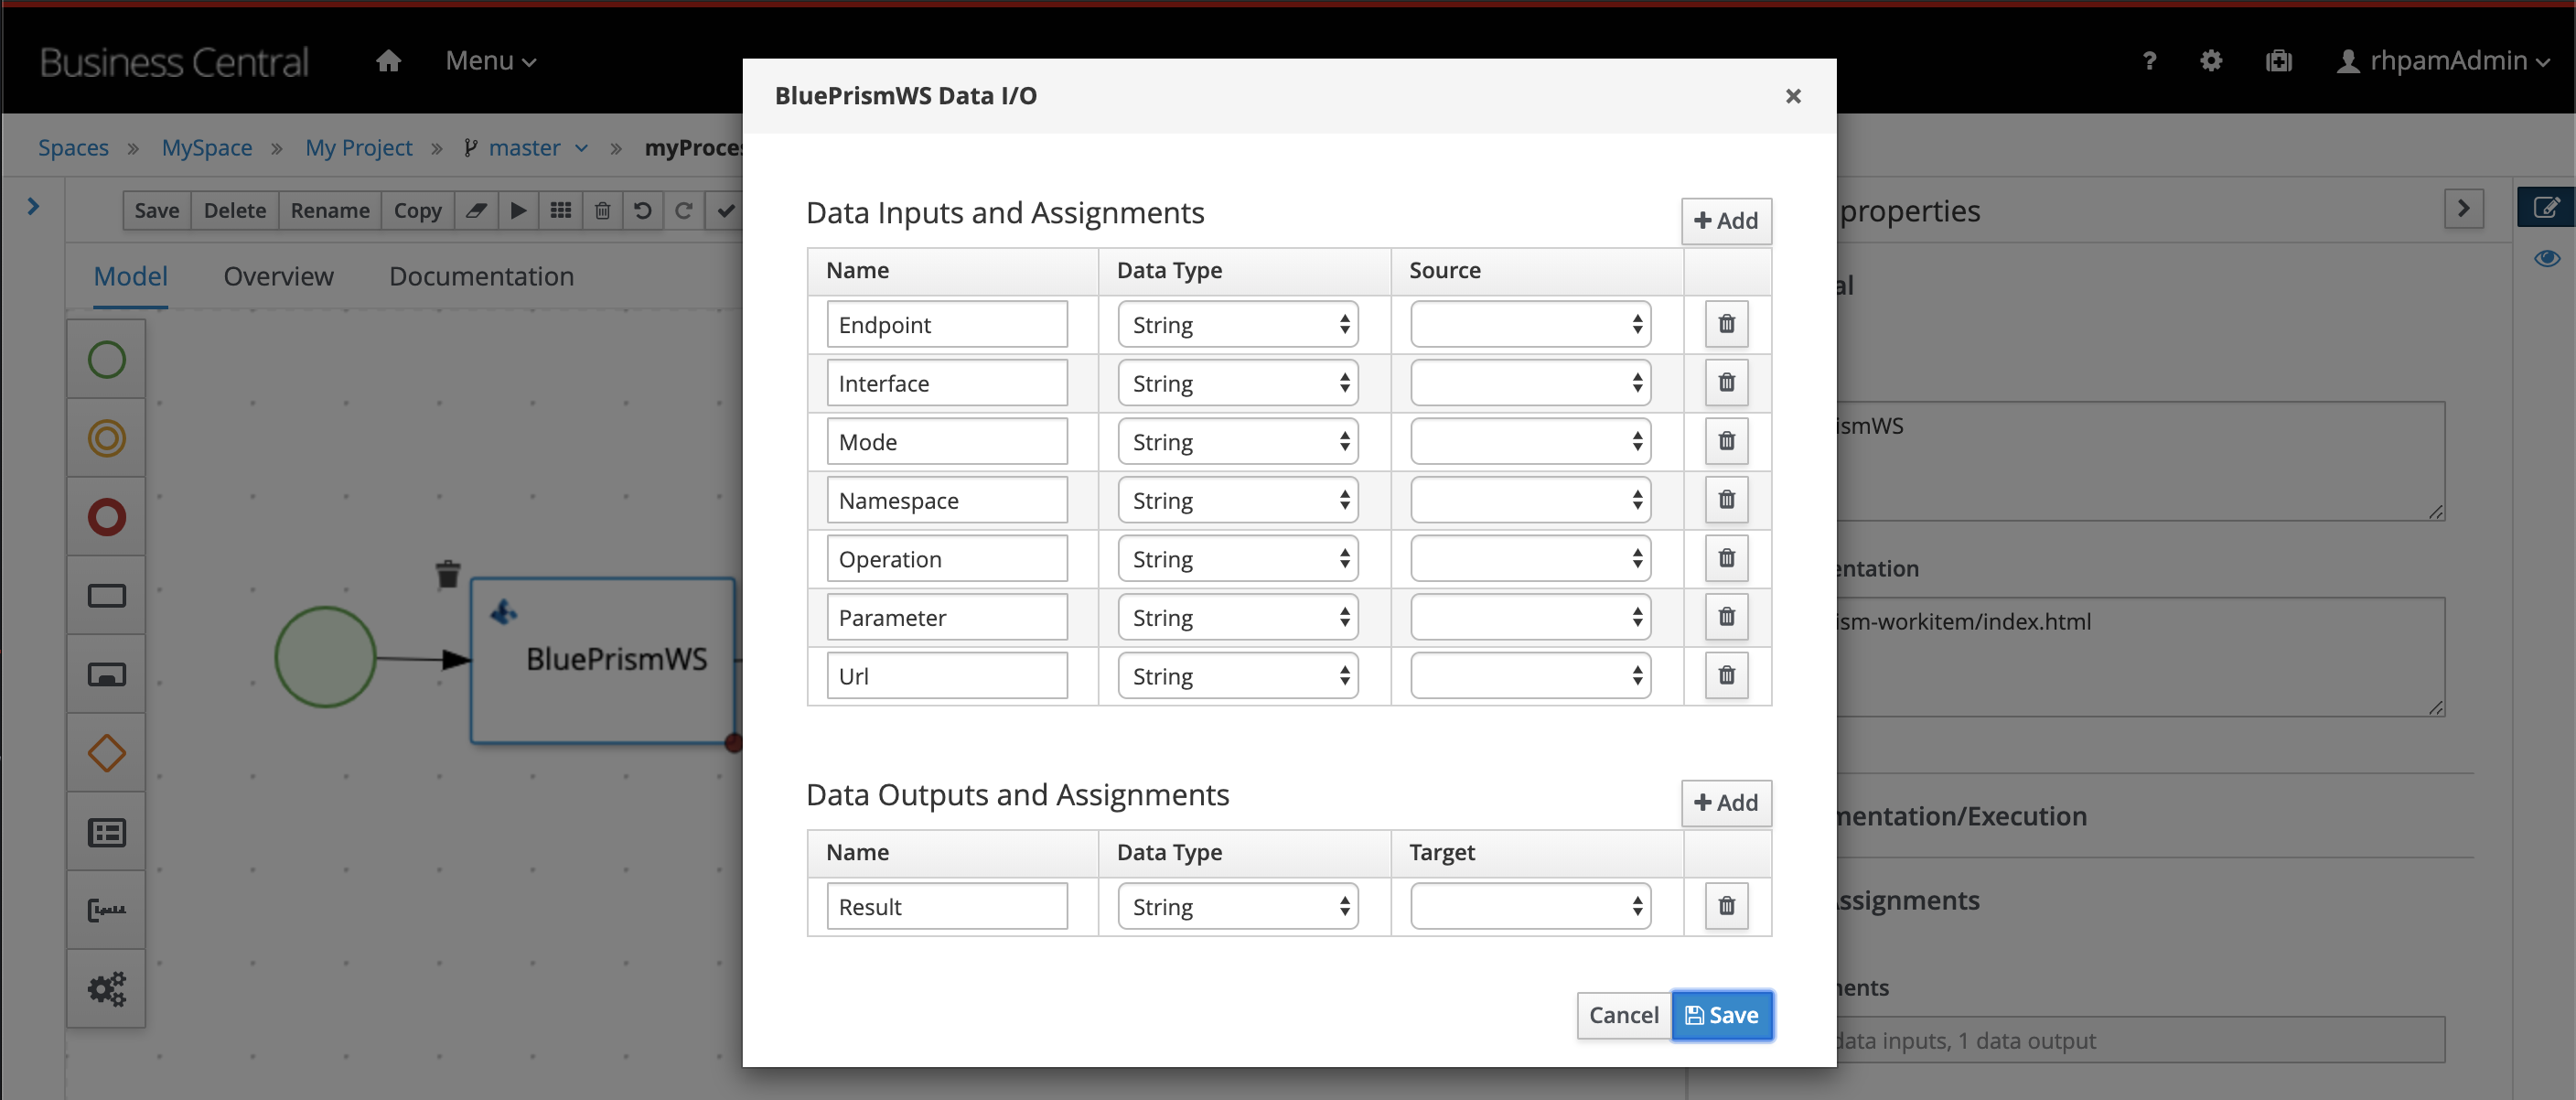2576x1100 pixels.
Task: Click the eraser icon to clear the canvas
Action: coord(476,210)
